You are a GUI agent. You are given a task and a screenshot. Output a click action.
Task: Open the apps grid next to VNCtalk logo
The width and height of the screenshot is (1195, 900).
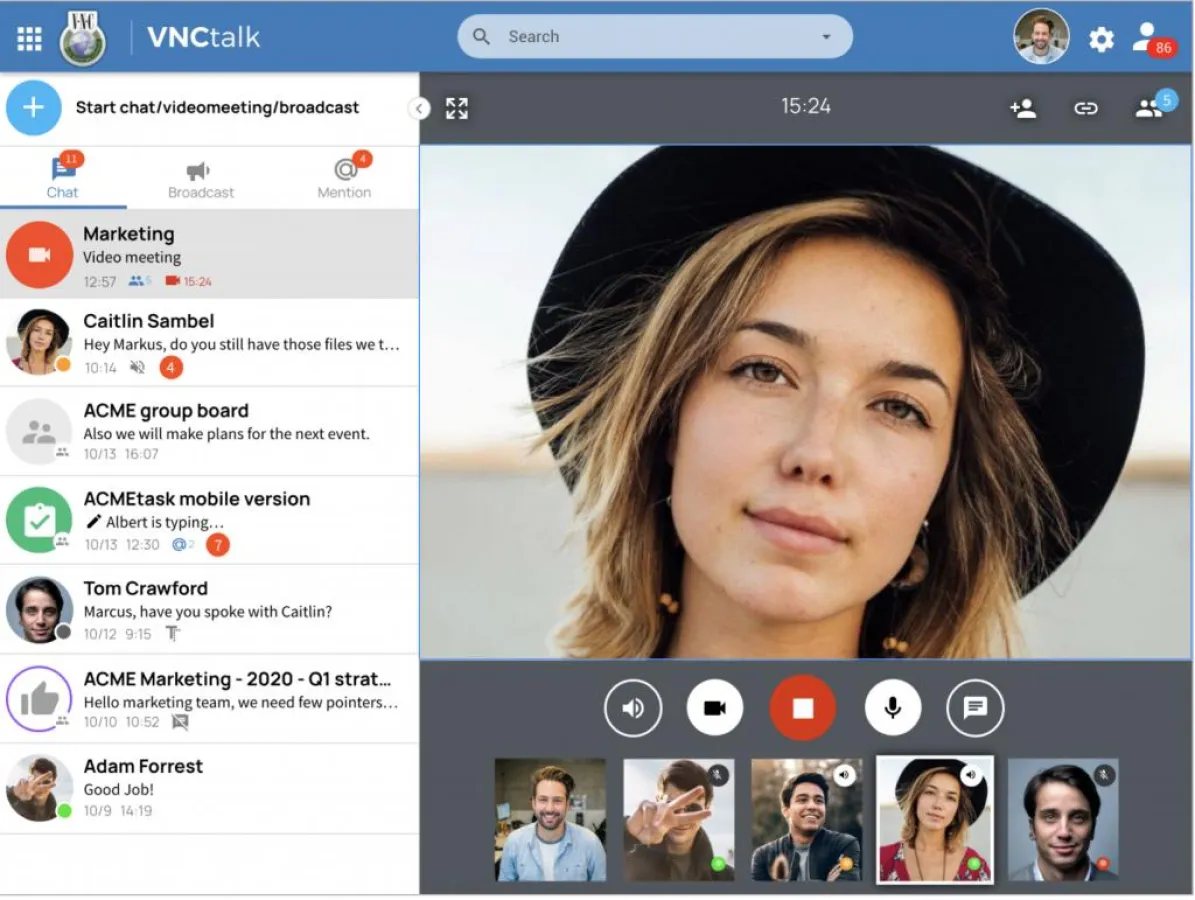coord(28,37)
